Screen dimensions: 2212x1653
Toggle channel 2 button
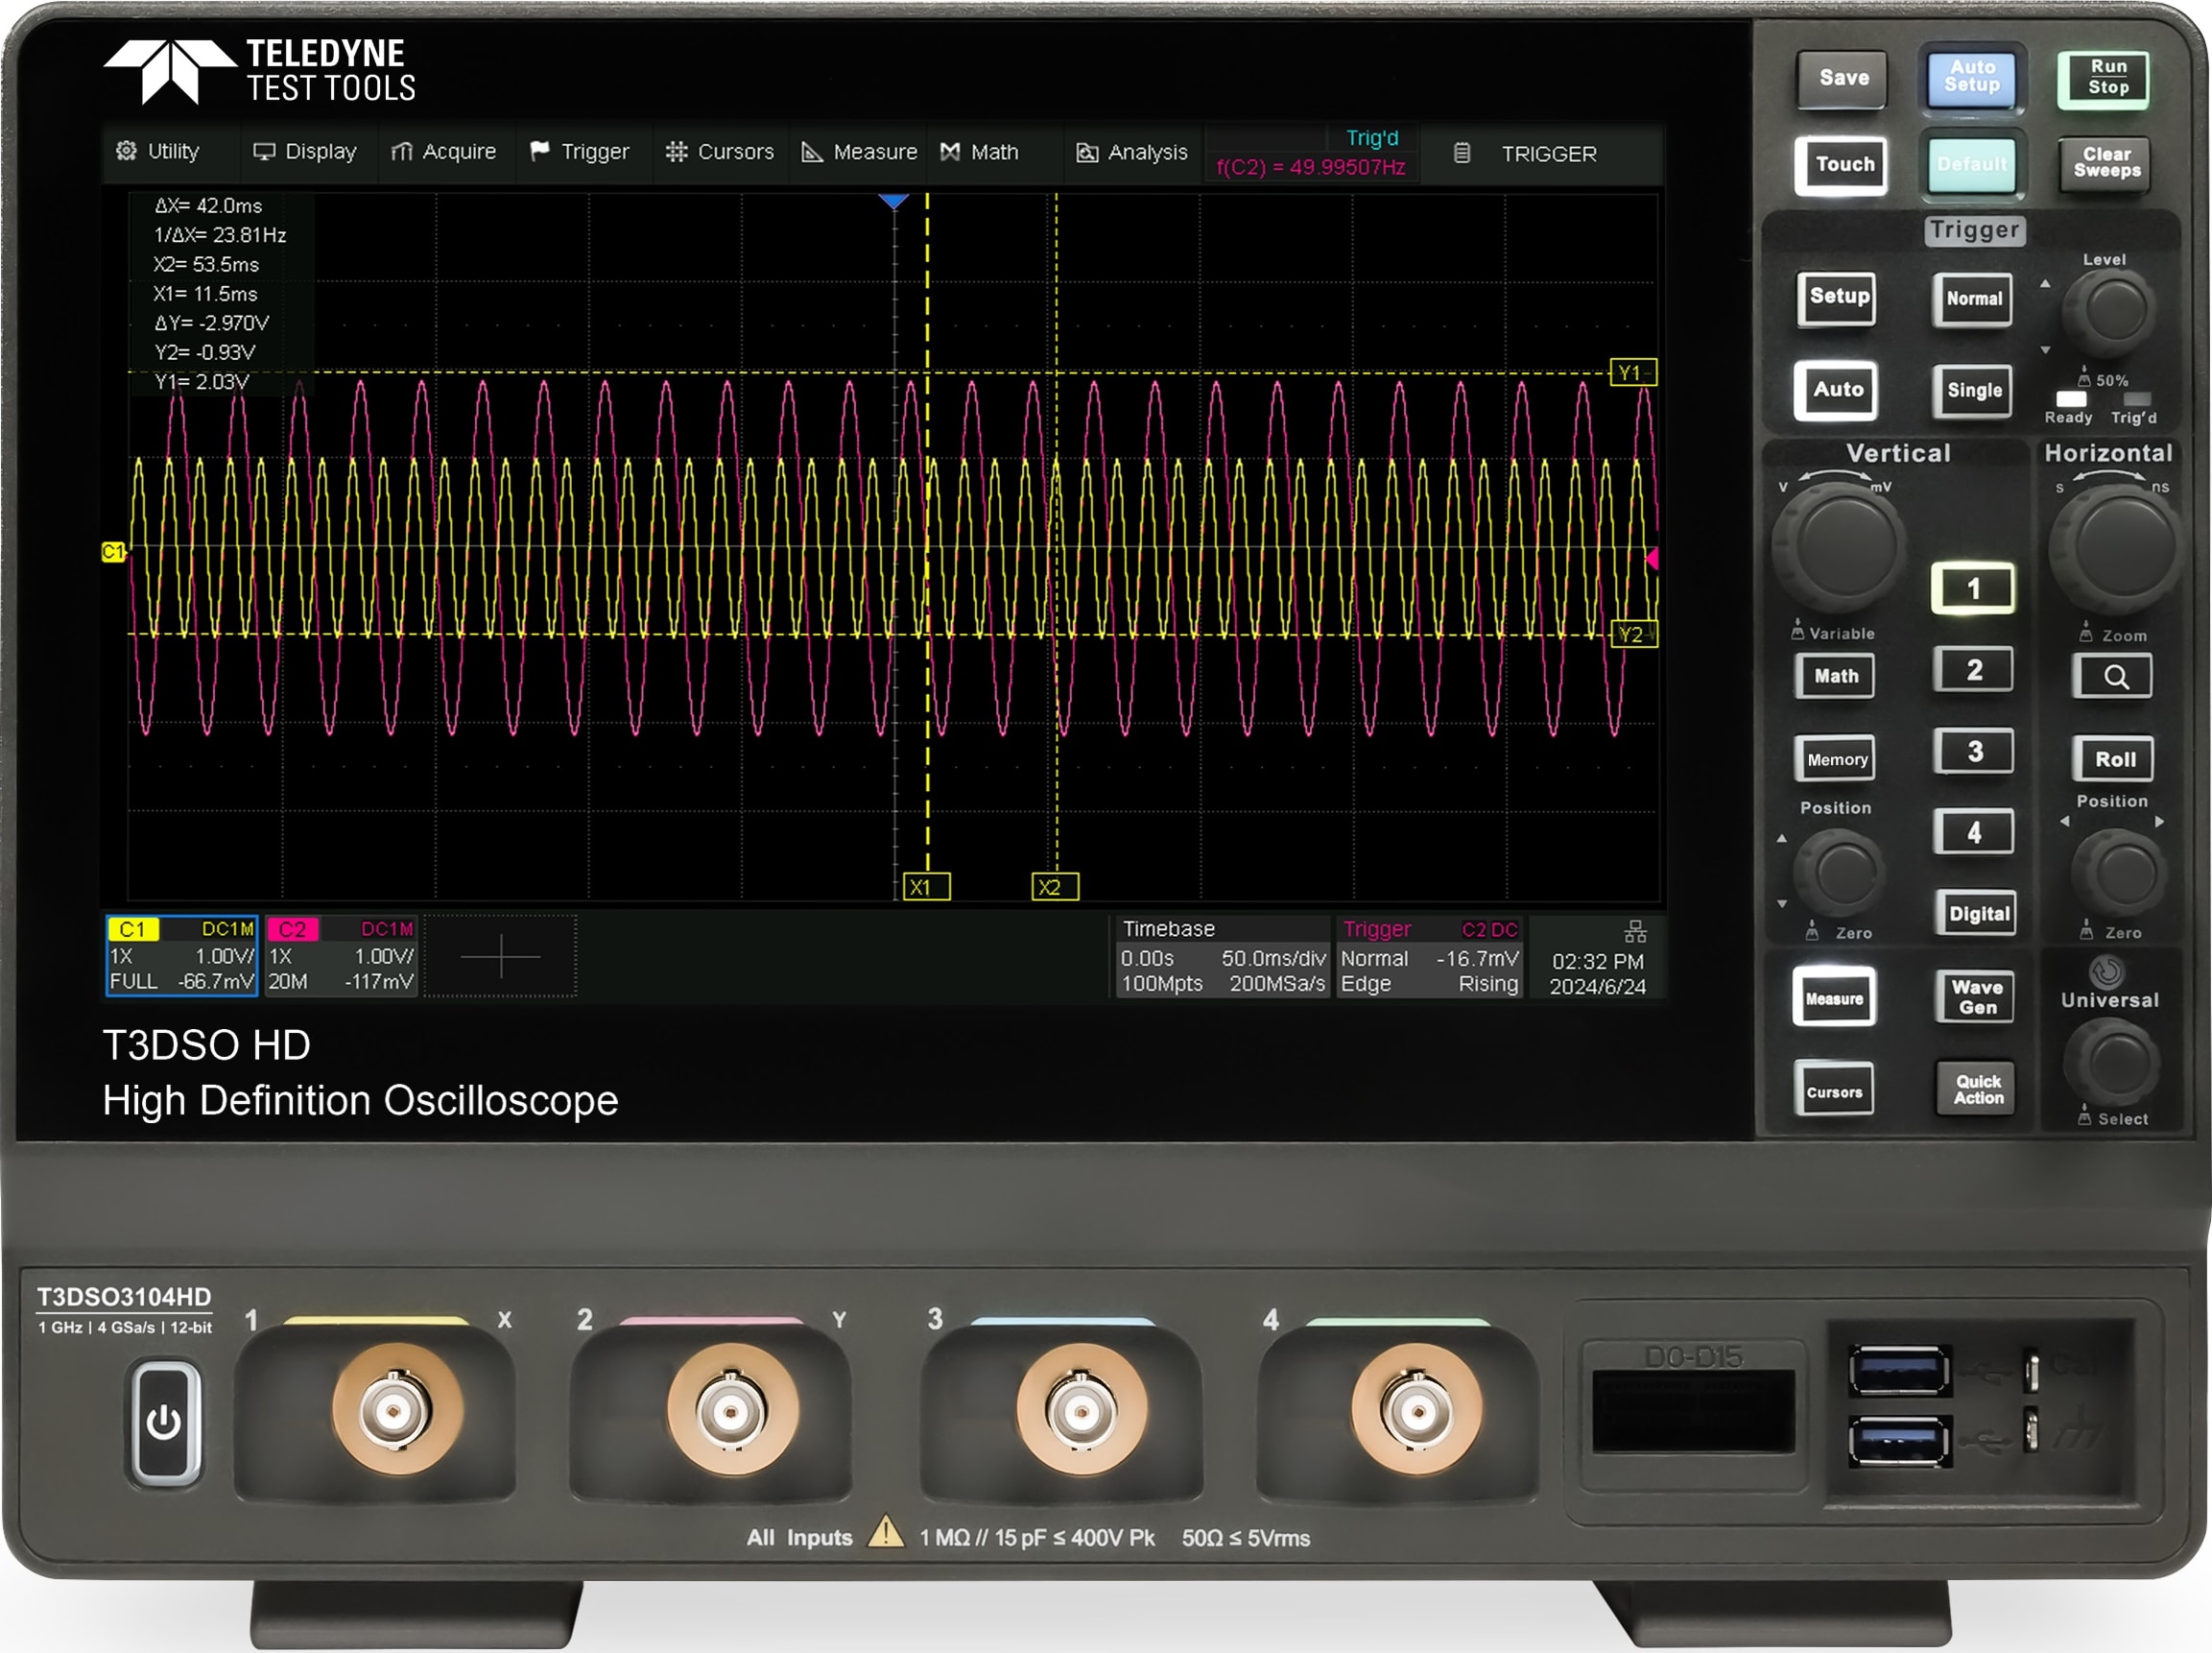point(1973,670)
